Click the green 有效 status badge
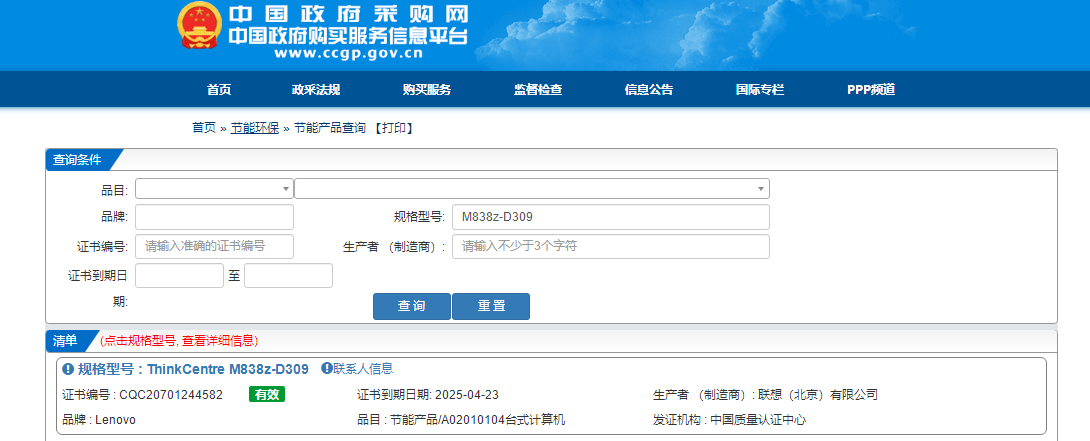This screenshot has width=1090, height=441. 267,394
